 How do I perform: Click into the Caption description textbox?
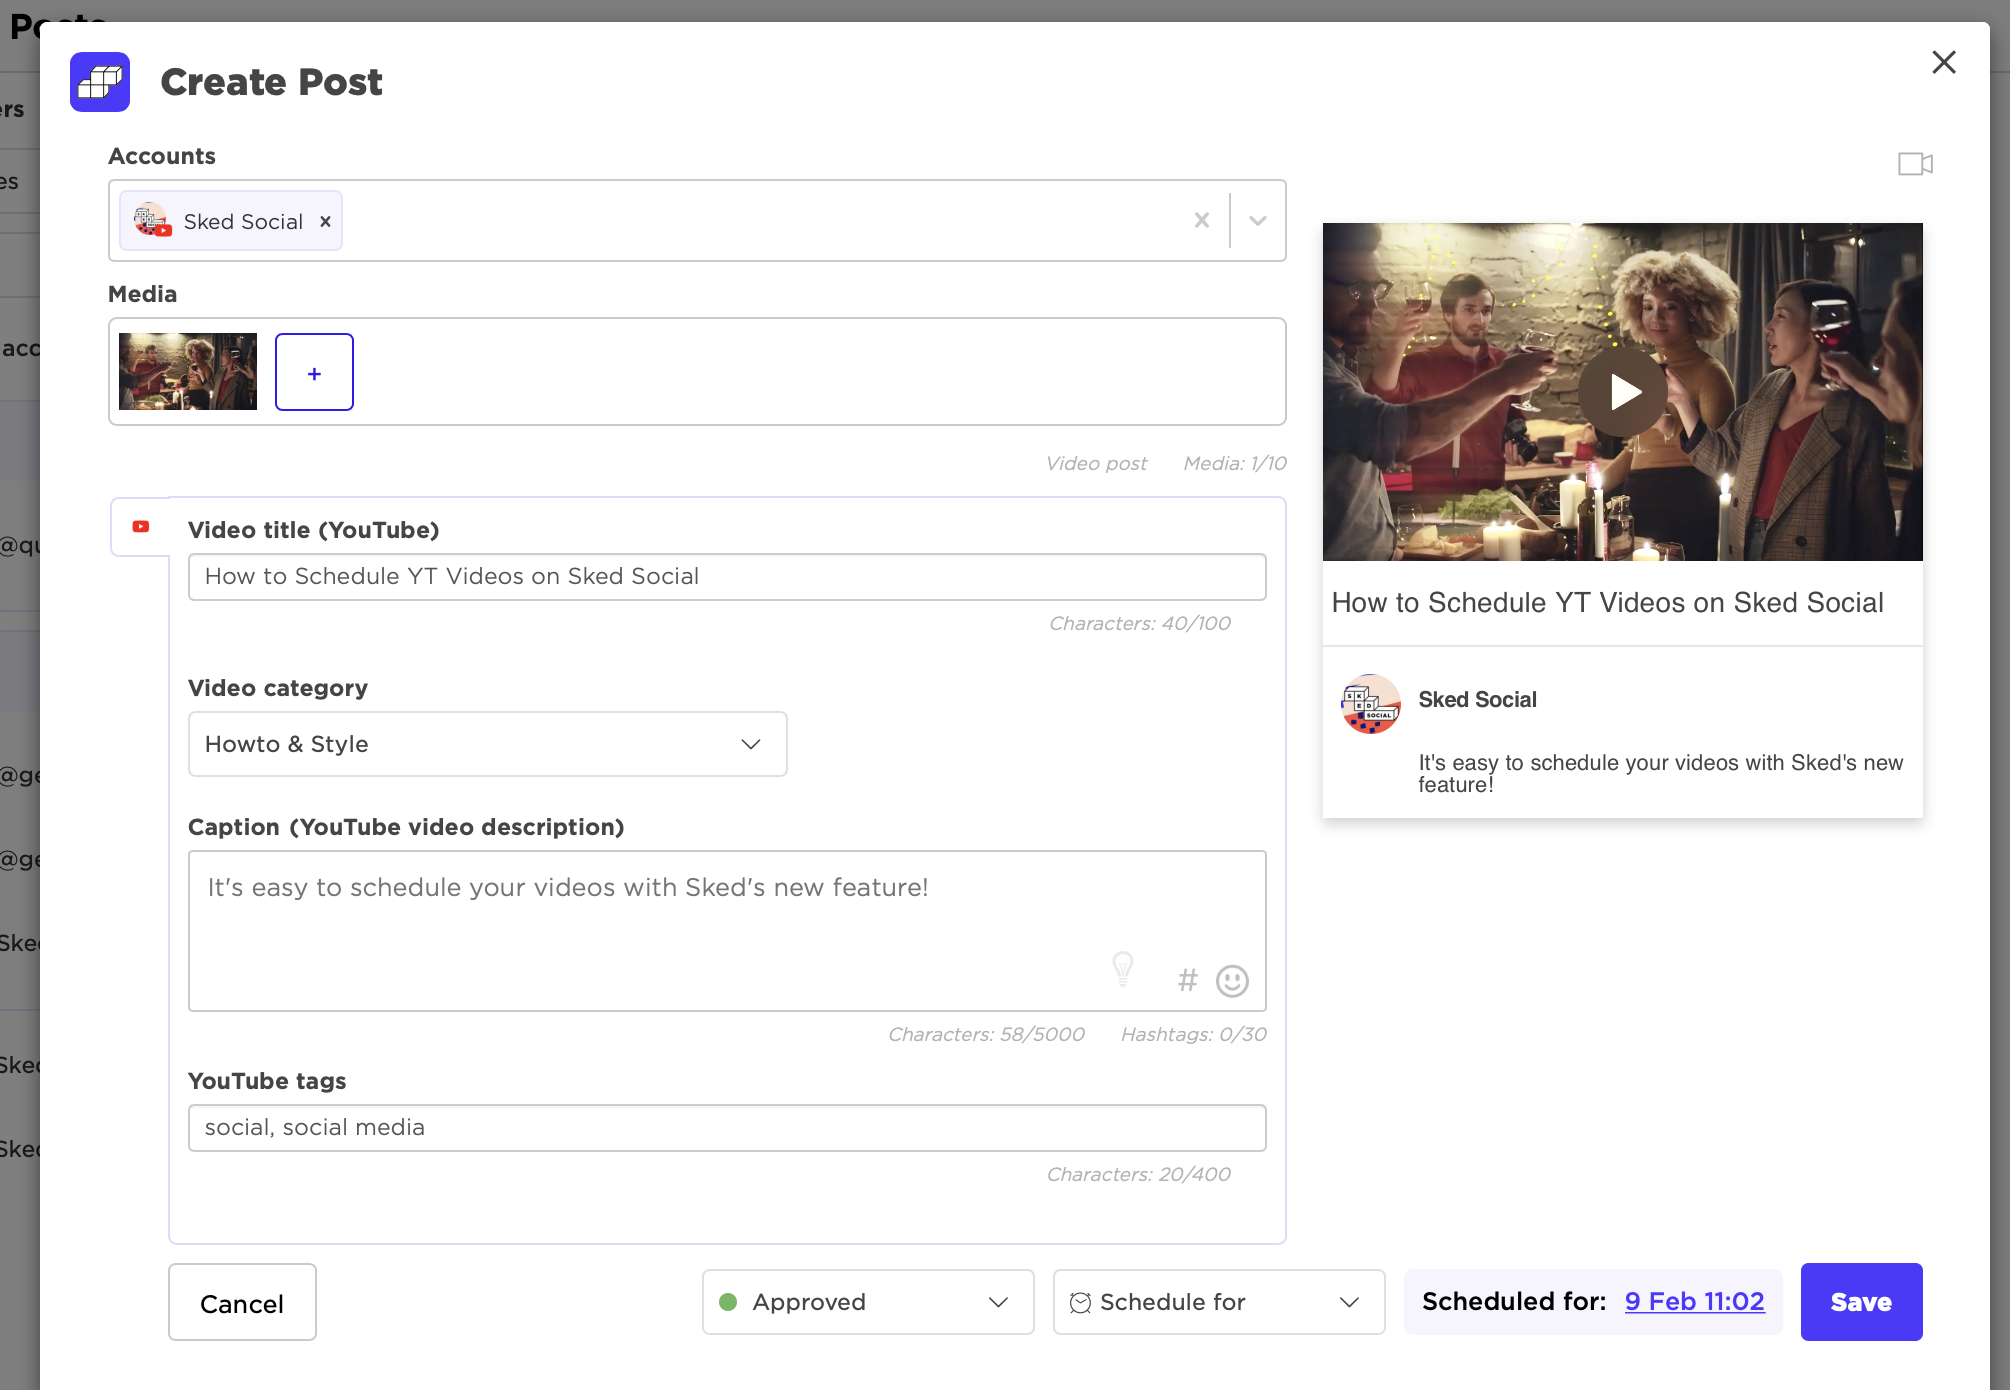point(727,931)
